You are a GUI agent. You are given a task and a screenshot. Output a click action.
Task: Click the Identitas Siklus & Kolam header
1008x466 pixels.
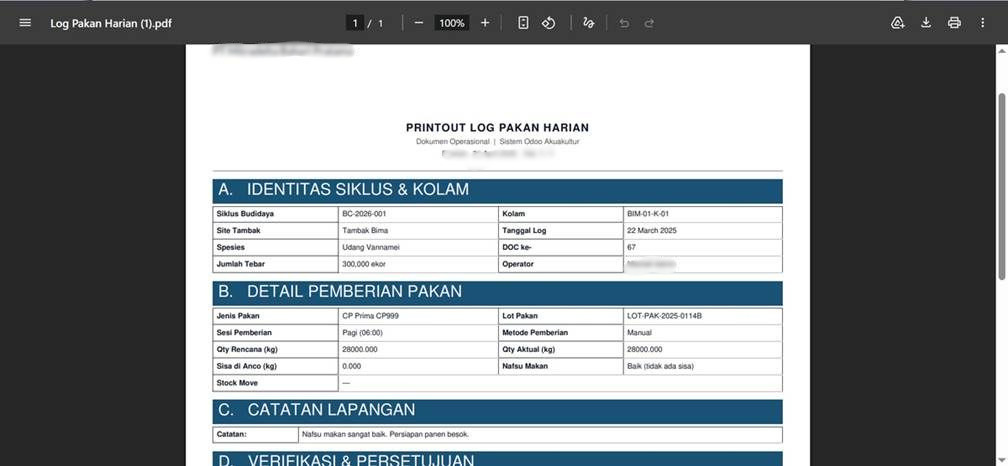[358, 190]
